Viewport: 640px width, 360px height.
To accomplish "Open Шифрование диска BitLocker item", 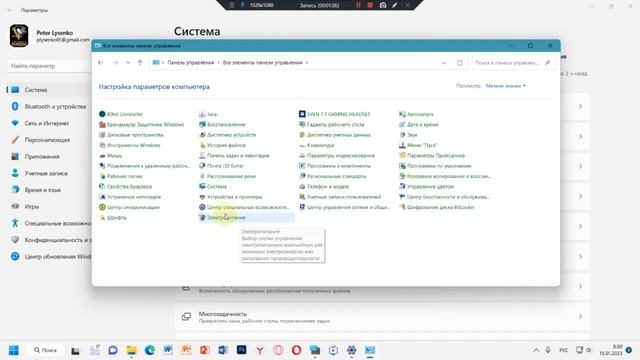I will pyautogui.click(x=436, y=207).
